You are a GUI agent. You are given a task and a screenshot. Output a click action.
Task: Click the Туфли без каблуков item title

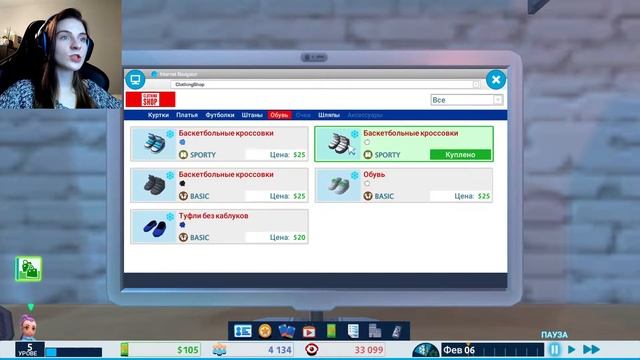[213, 216]
